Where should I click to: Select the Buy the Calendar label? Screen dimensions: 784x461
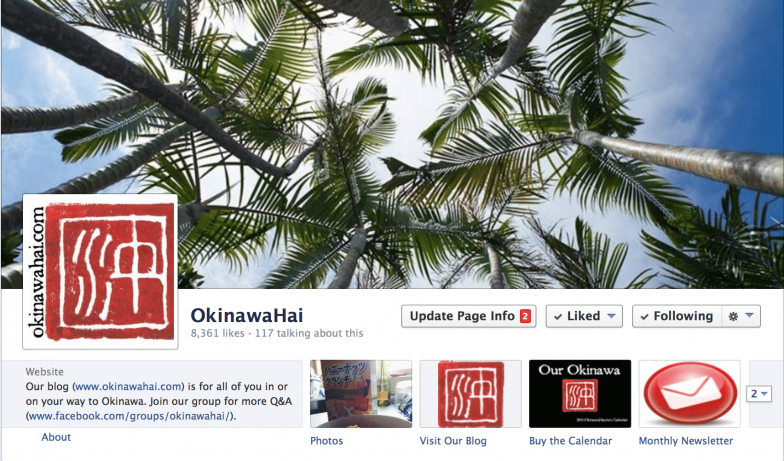570,441
